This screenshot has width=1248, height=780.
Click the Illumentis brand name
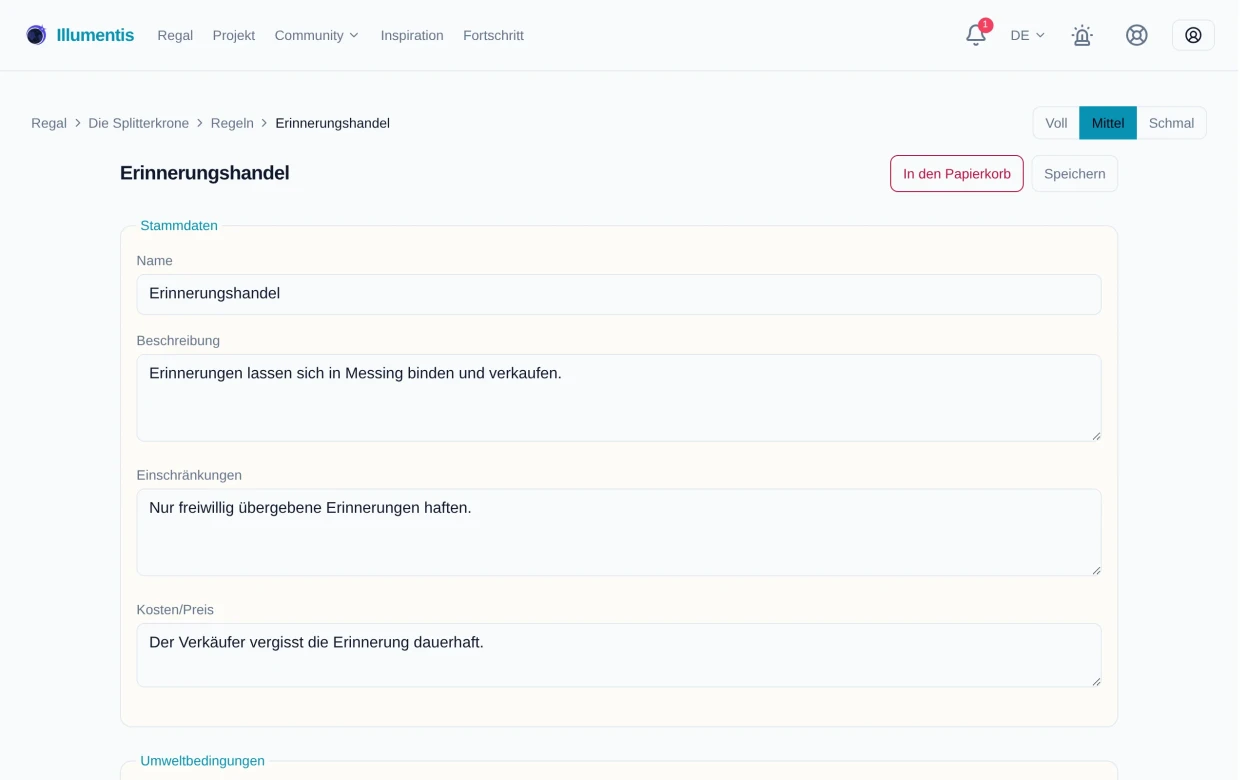click(95, 35)
